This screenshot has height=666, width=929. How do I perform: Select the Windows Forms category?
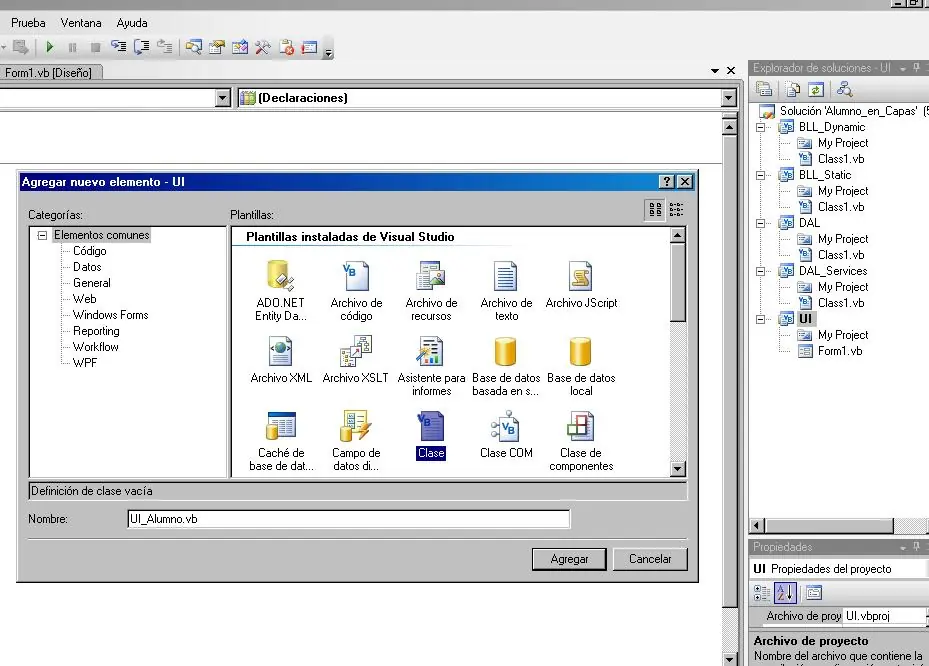pos(111,315)
